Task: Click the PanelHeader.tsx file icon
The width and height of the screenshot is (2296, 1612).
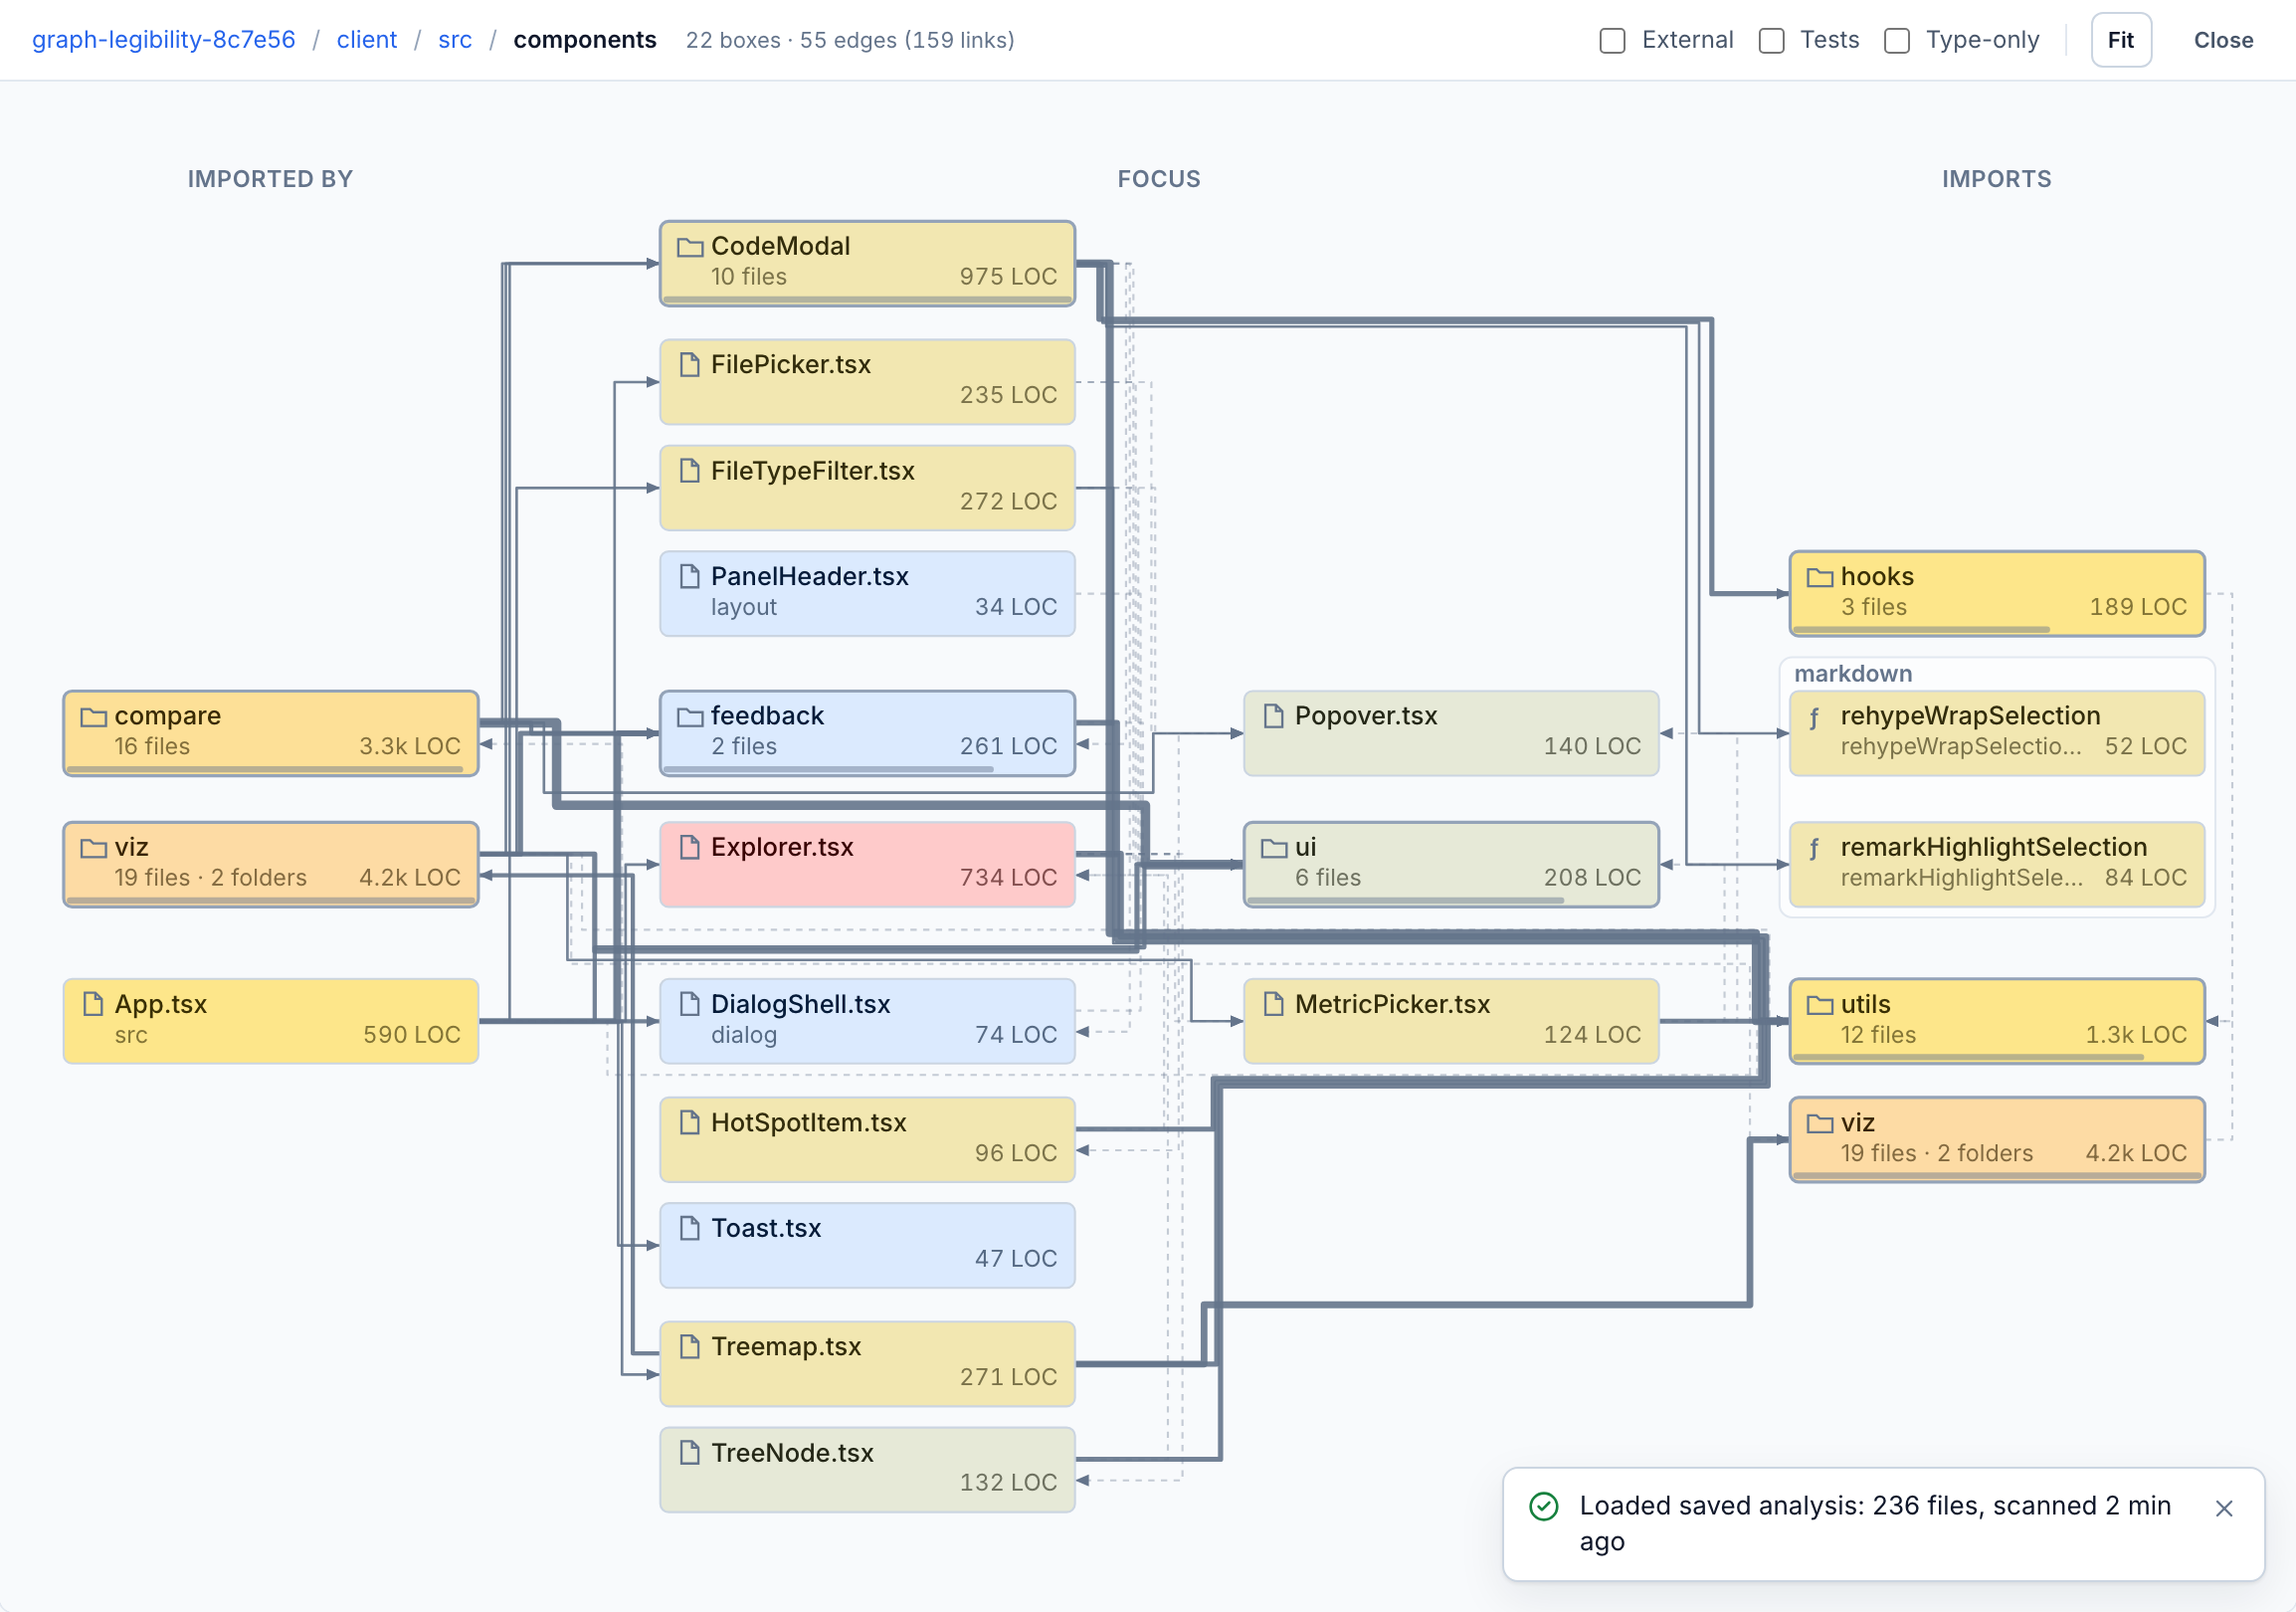Action: click(x=690, y=576)
